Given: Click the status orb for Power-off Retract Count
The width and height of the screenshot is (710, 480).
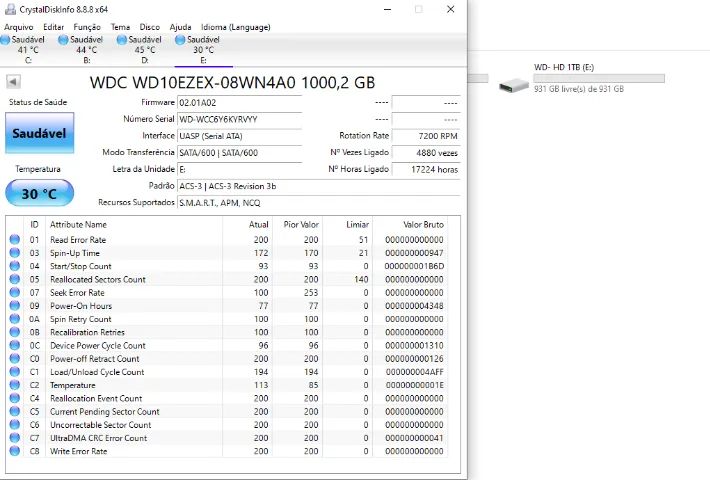Looking at the screenshot, I should pyautogui.click(x=14, y=358).
